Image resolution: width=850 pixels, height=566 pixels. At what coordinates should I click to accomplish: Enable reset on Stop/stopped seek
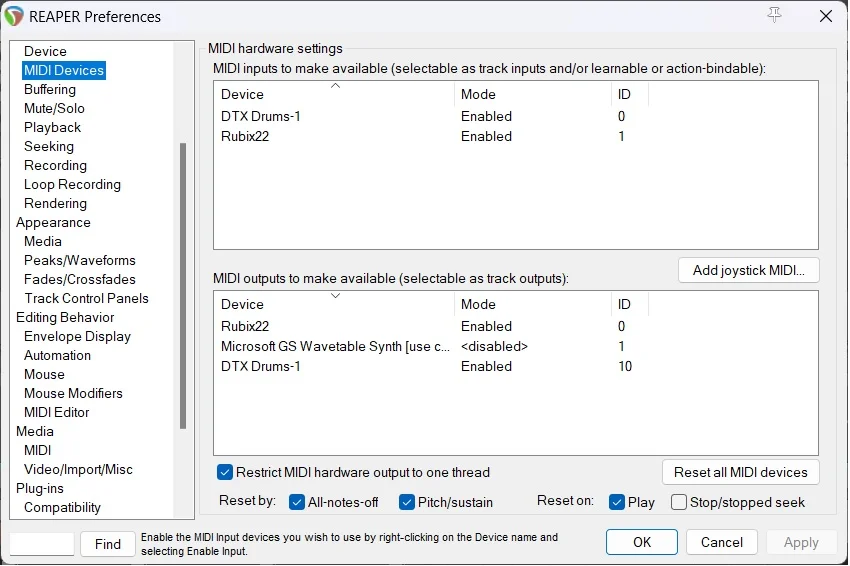pyautogui.click(x=679, y=502)
